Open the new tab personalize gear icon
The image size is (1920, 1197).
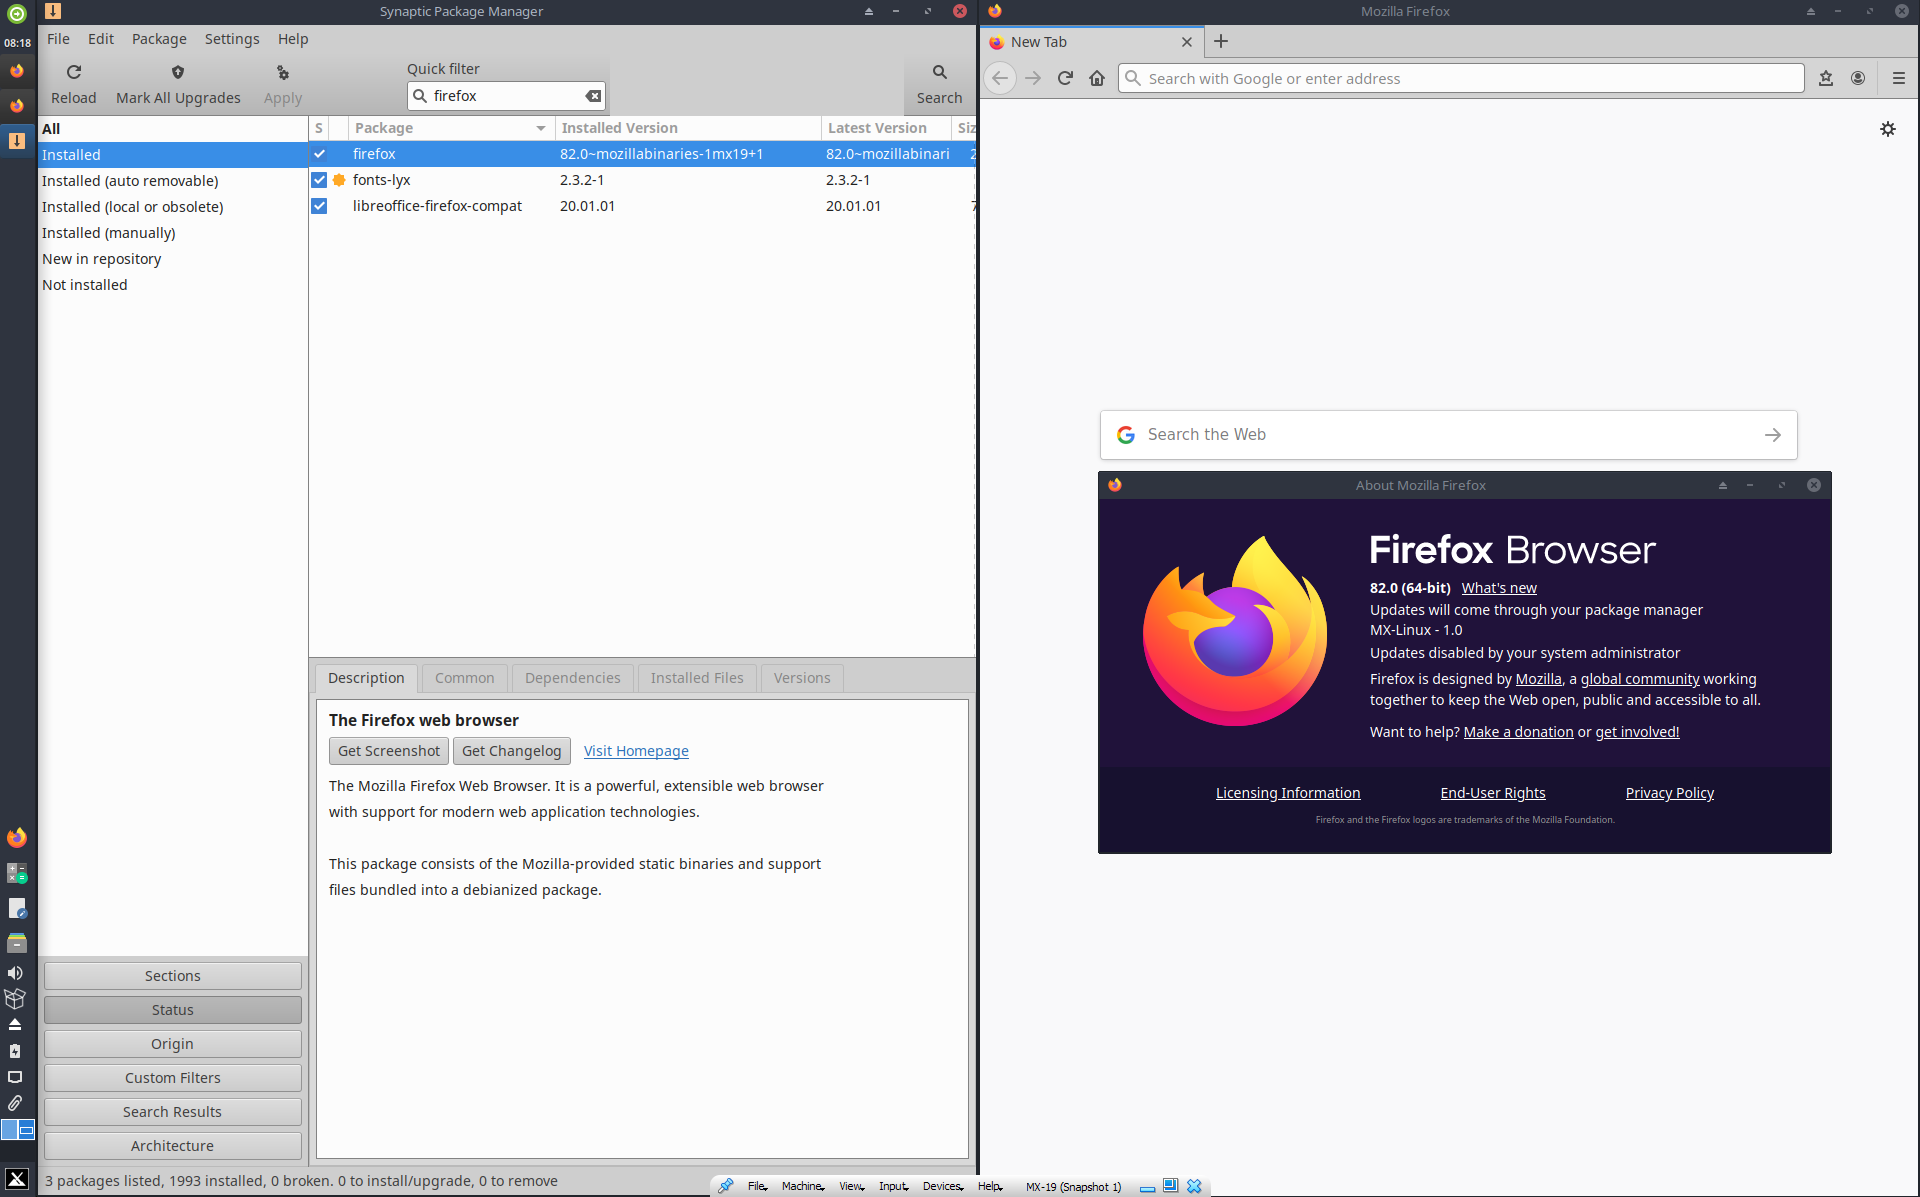pos(1887,129)
